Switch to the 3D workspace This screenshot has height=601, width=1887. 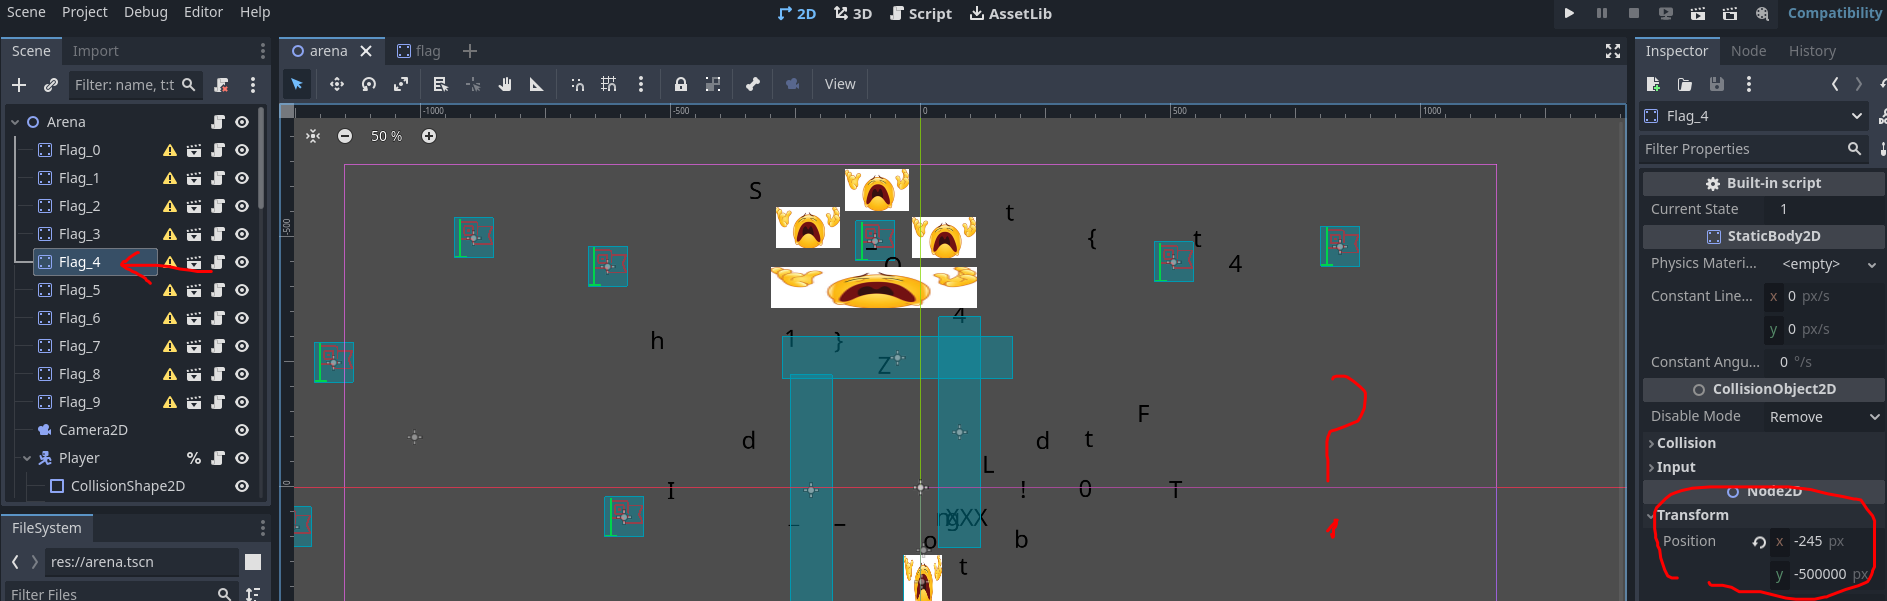tap(853, 13)
